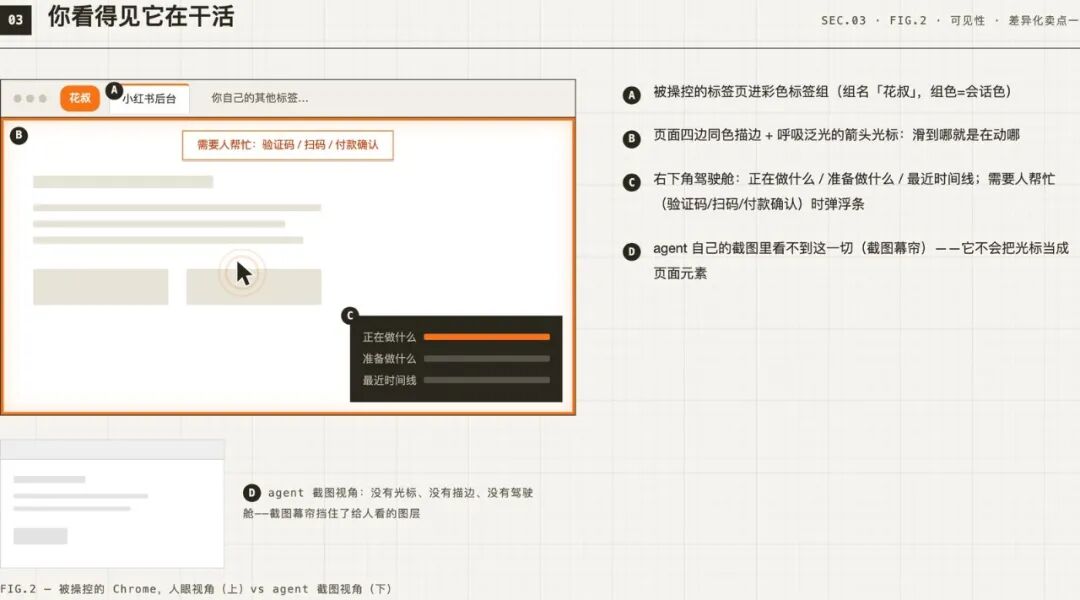Click the gray placeholder block left of the cursor
This screenshot has width=1080, height=600.
pyautogui.click(x=101, y=287)
